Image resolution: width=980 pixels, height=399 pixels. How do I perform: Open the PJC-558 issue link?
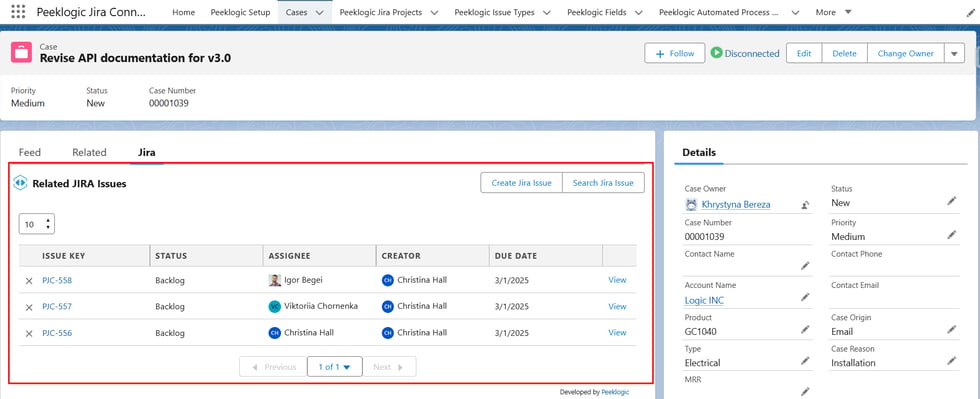point(57,280)
